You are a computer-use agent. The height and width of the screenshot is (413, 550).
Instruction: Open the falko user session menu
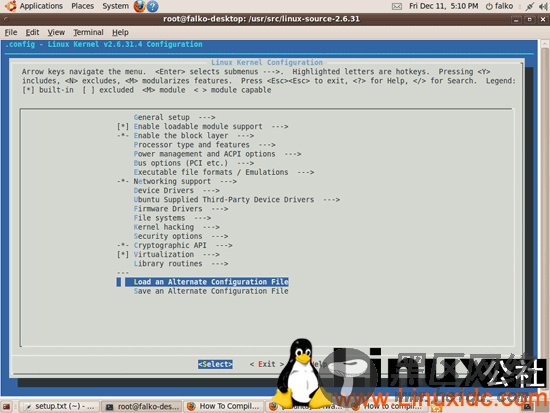tap(499, 6)
